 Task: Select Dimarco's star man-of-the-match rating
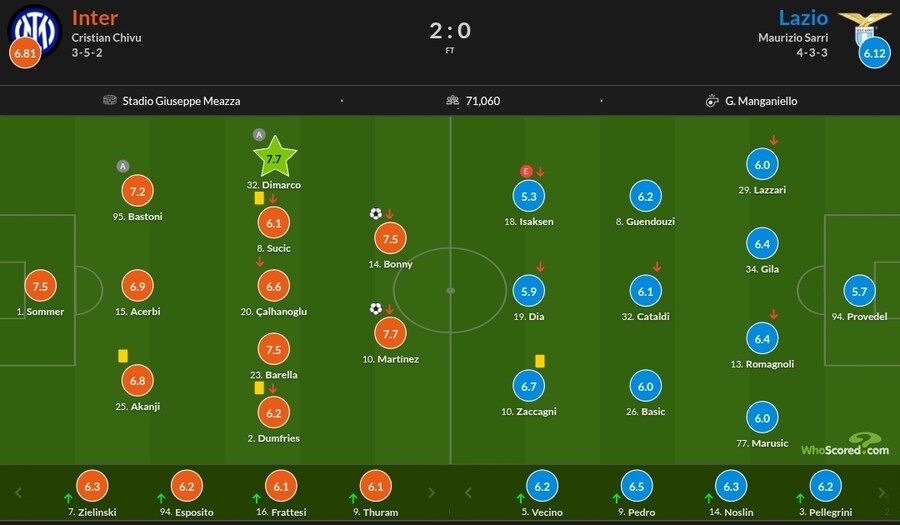click(275, 157)
